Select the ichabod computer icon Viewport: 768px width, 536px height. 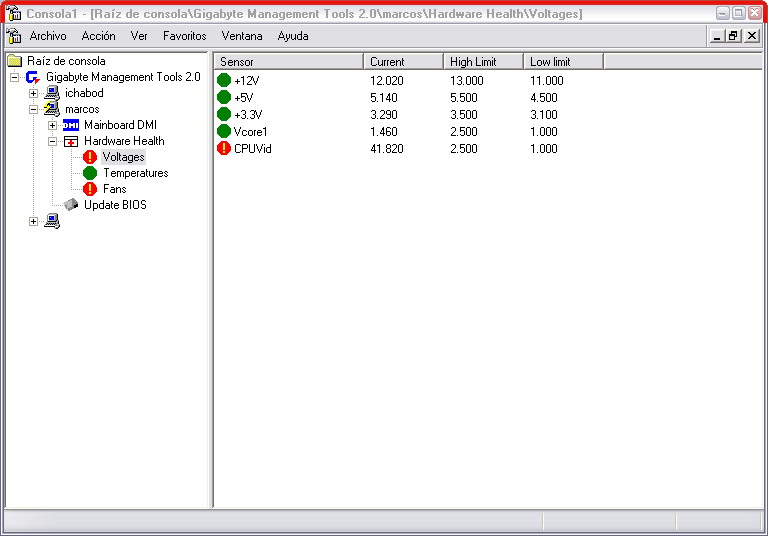[52, 93]
